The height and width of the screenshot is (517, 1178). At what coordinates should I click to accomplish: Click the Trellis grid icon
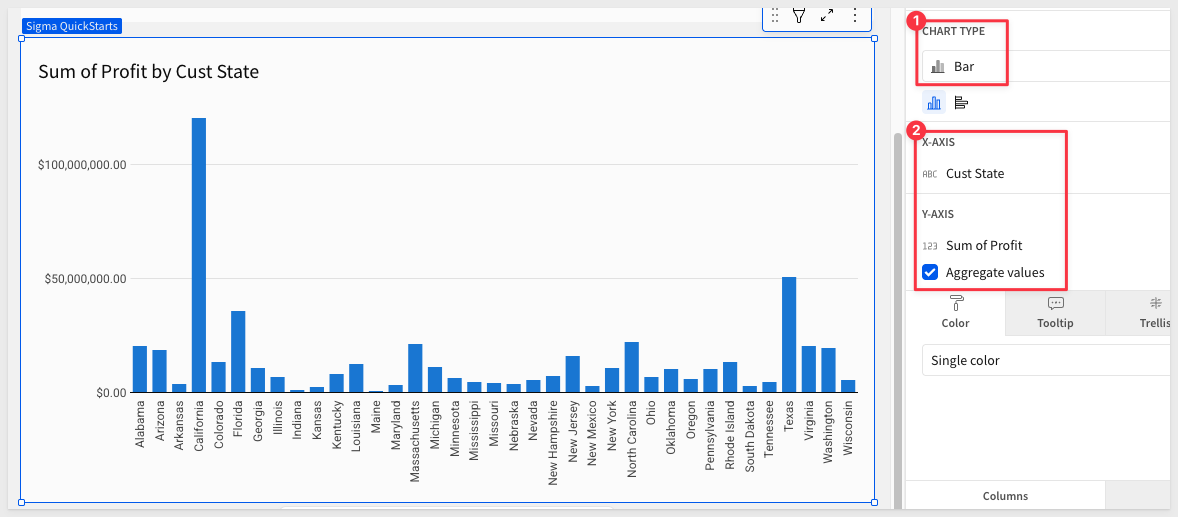point(1155,303)
